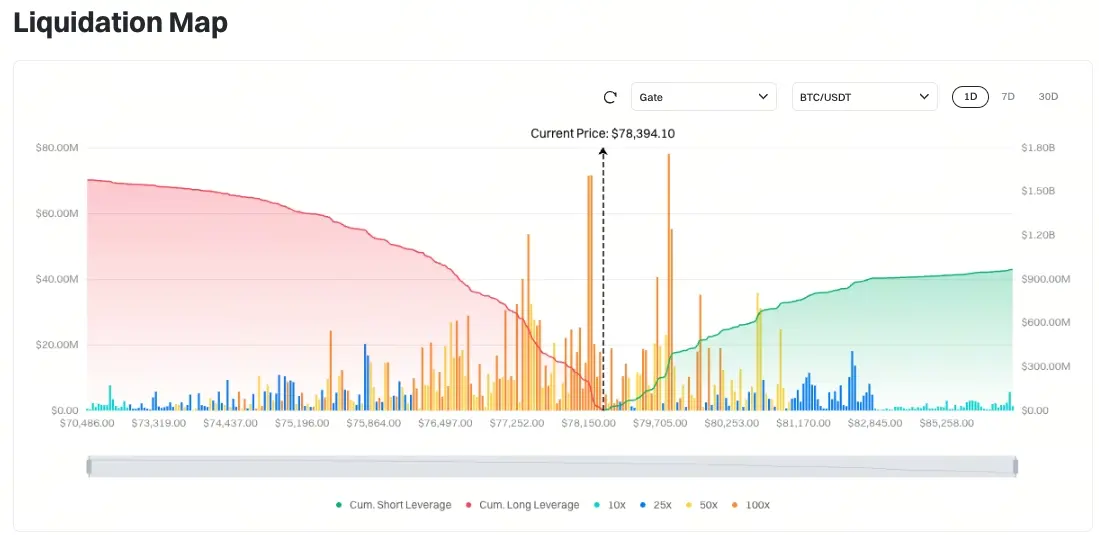1099x535 pixels.
Task: Click the Current Price $78,394.10 label
Action: coord(603,133)
